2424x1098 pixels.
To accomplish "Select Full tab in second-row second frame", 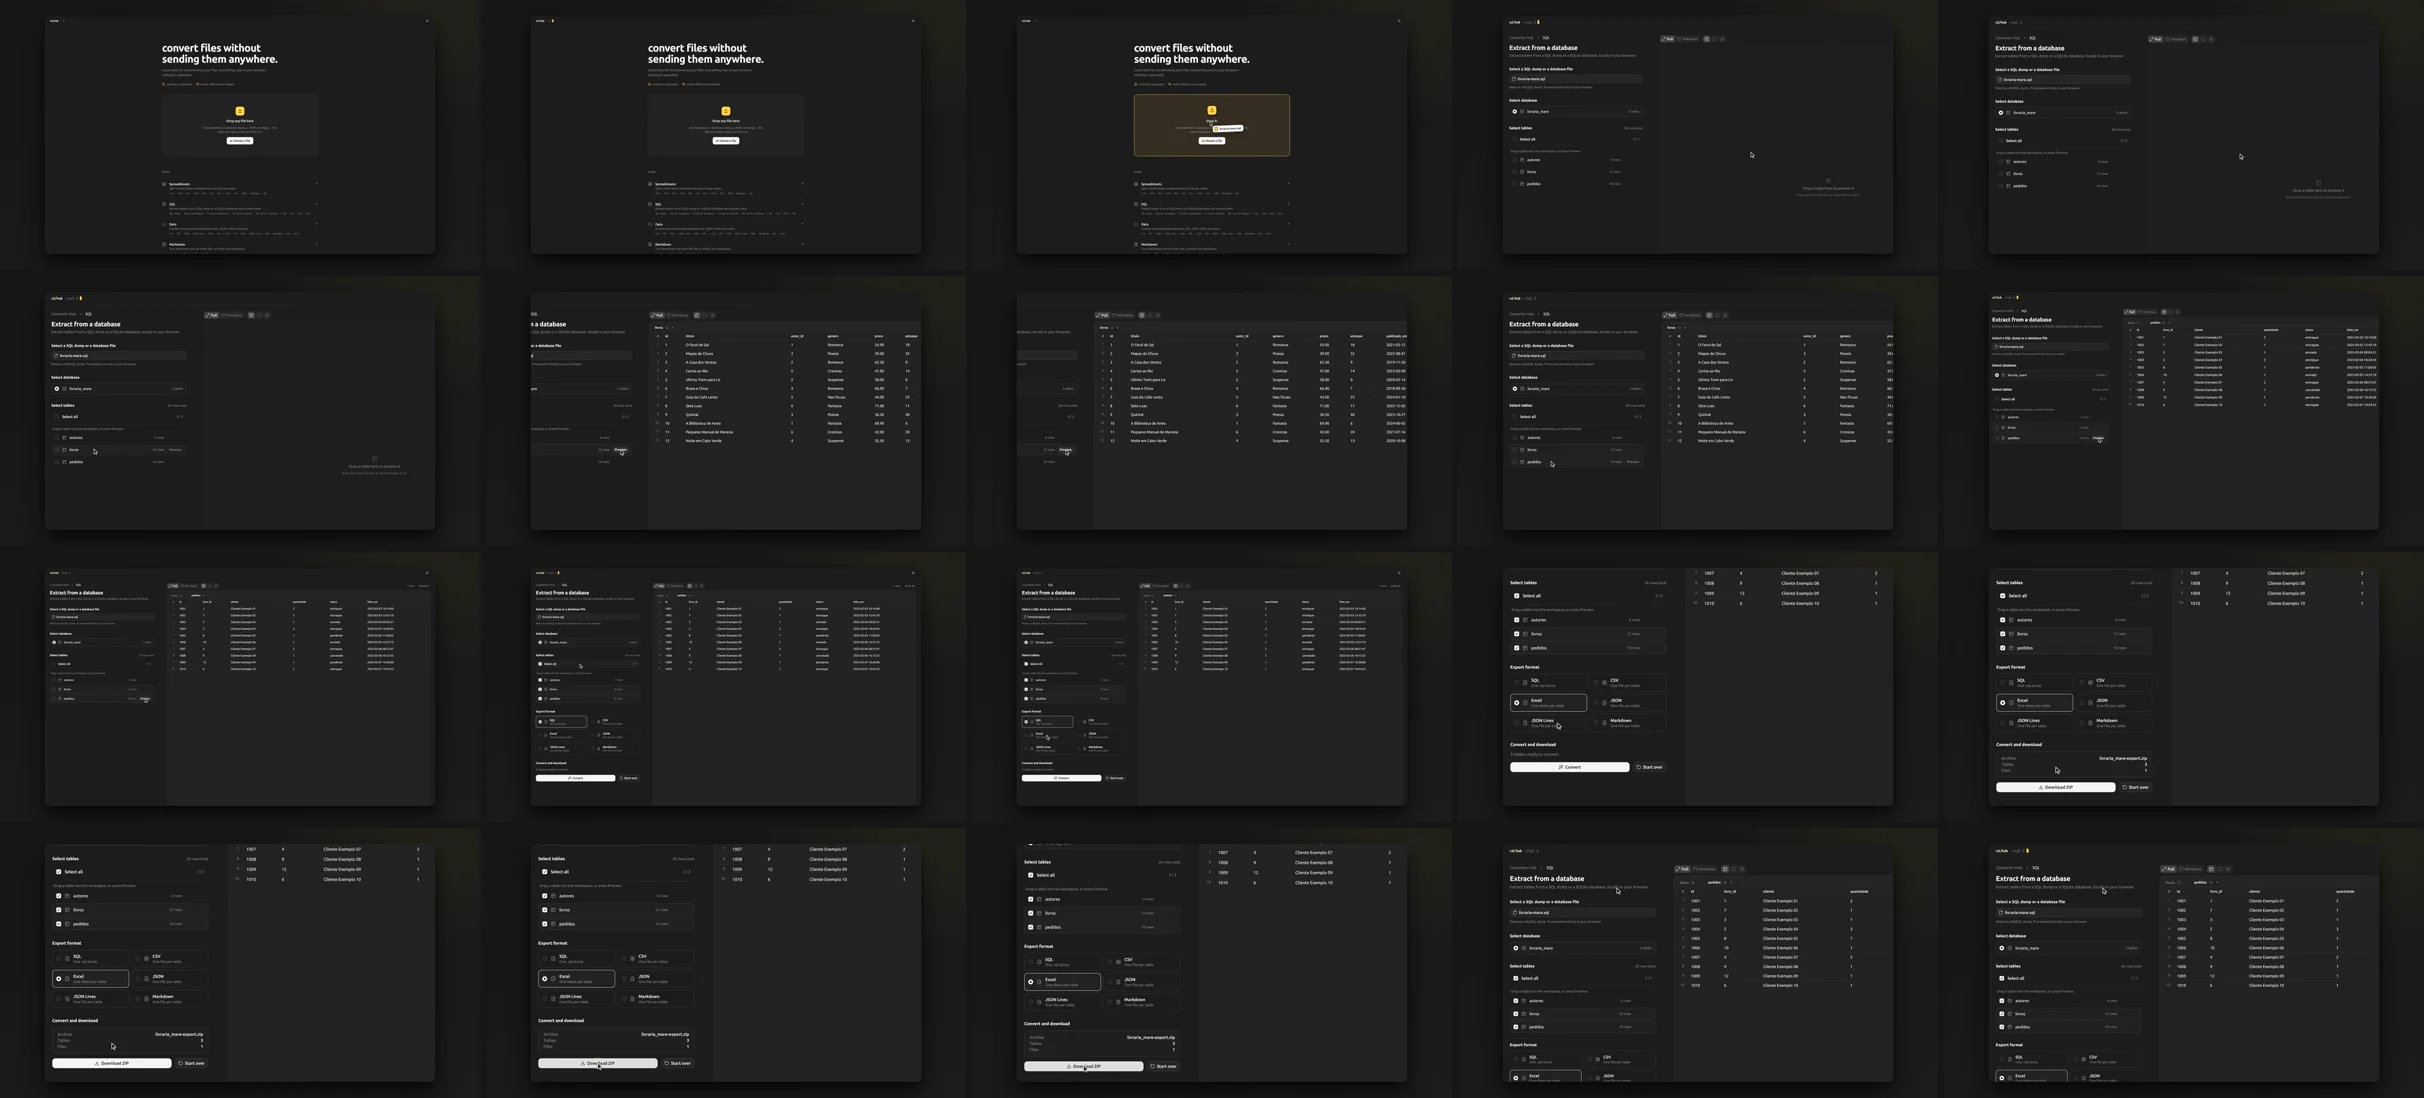I will pyautogui.click(x=656, y=315).
